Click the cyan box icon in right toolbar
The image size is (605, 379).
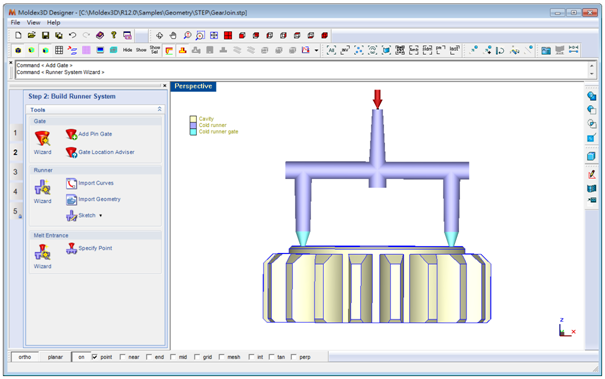591,156
